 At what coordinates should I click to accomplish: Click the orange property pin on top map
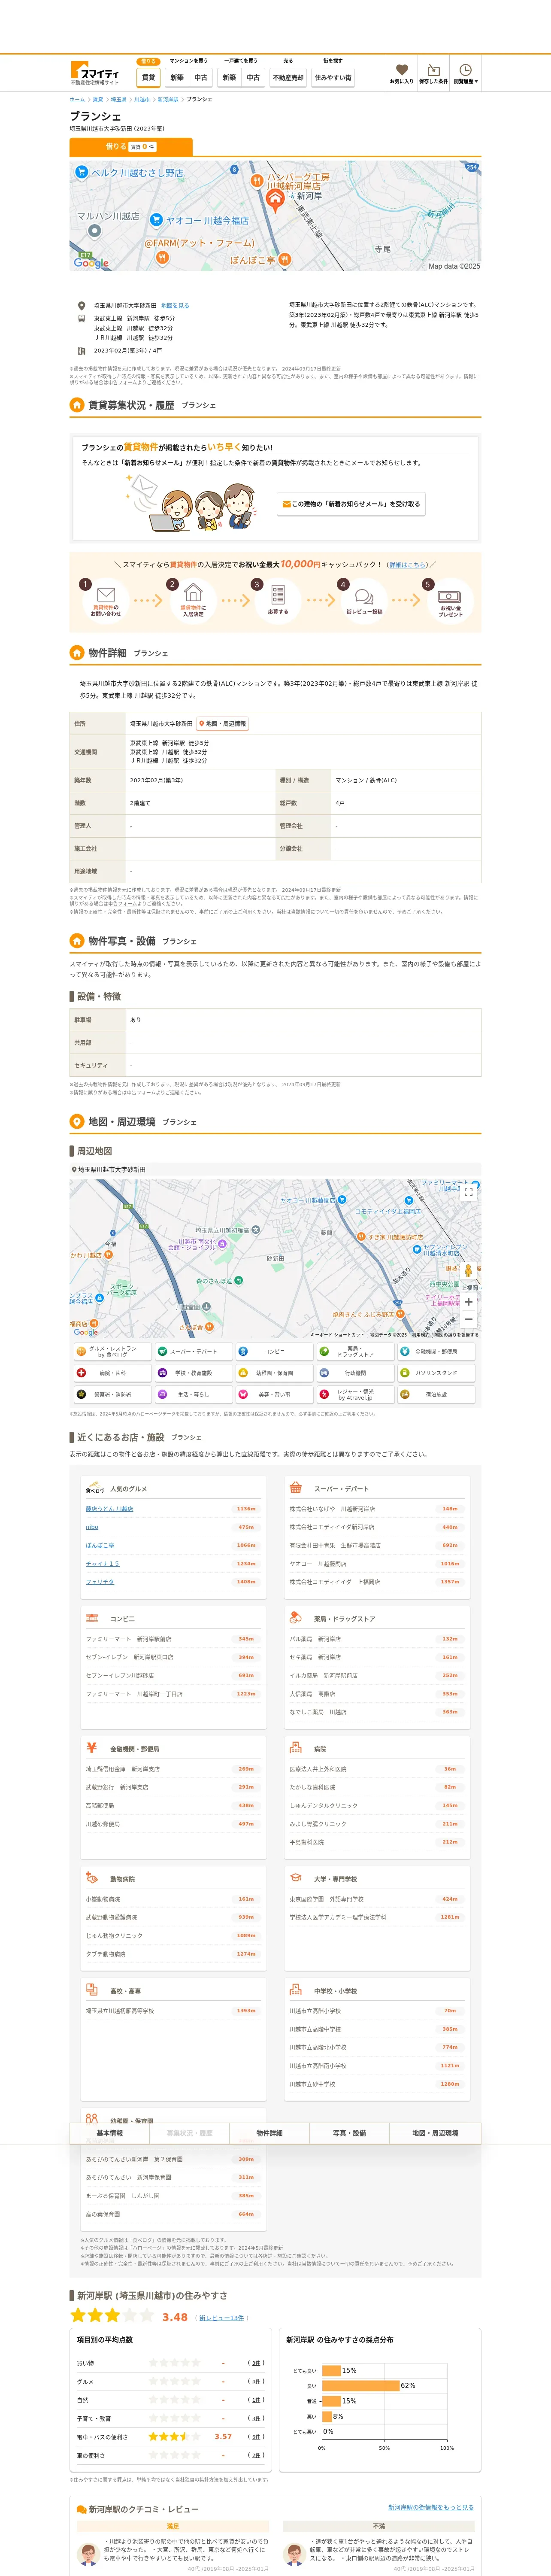tap(274, 200)
